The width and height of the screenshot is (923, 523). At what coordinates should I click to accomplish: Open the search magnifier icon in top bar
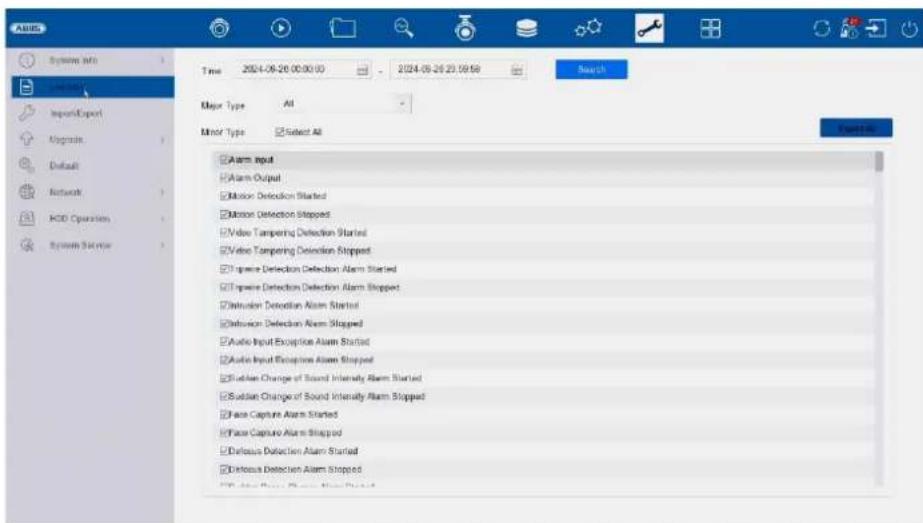404,28
